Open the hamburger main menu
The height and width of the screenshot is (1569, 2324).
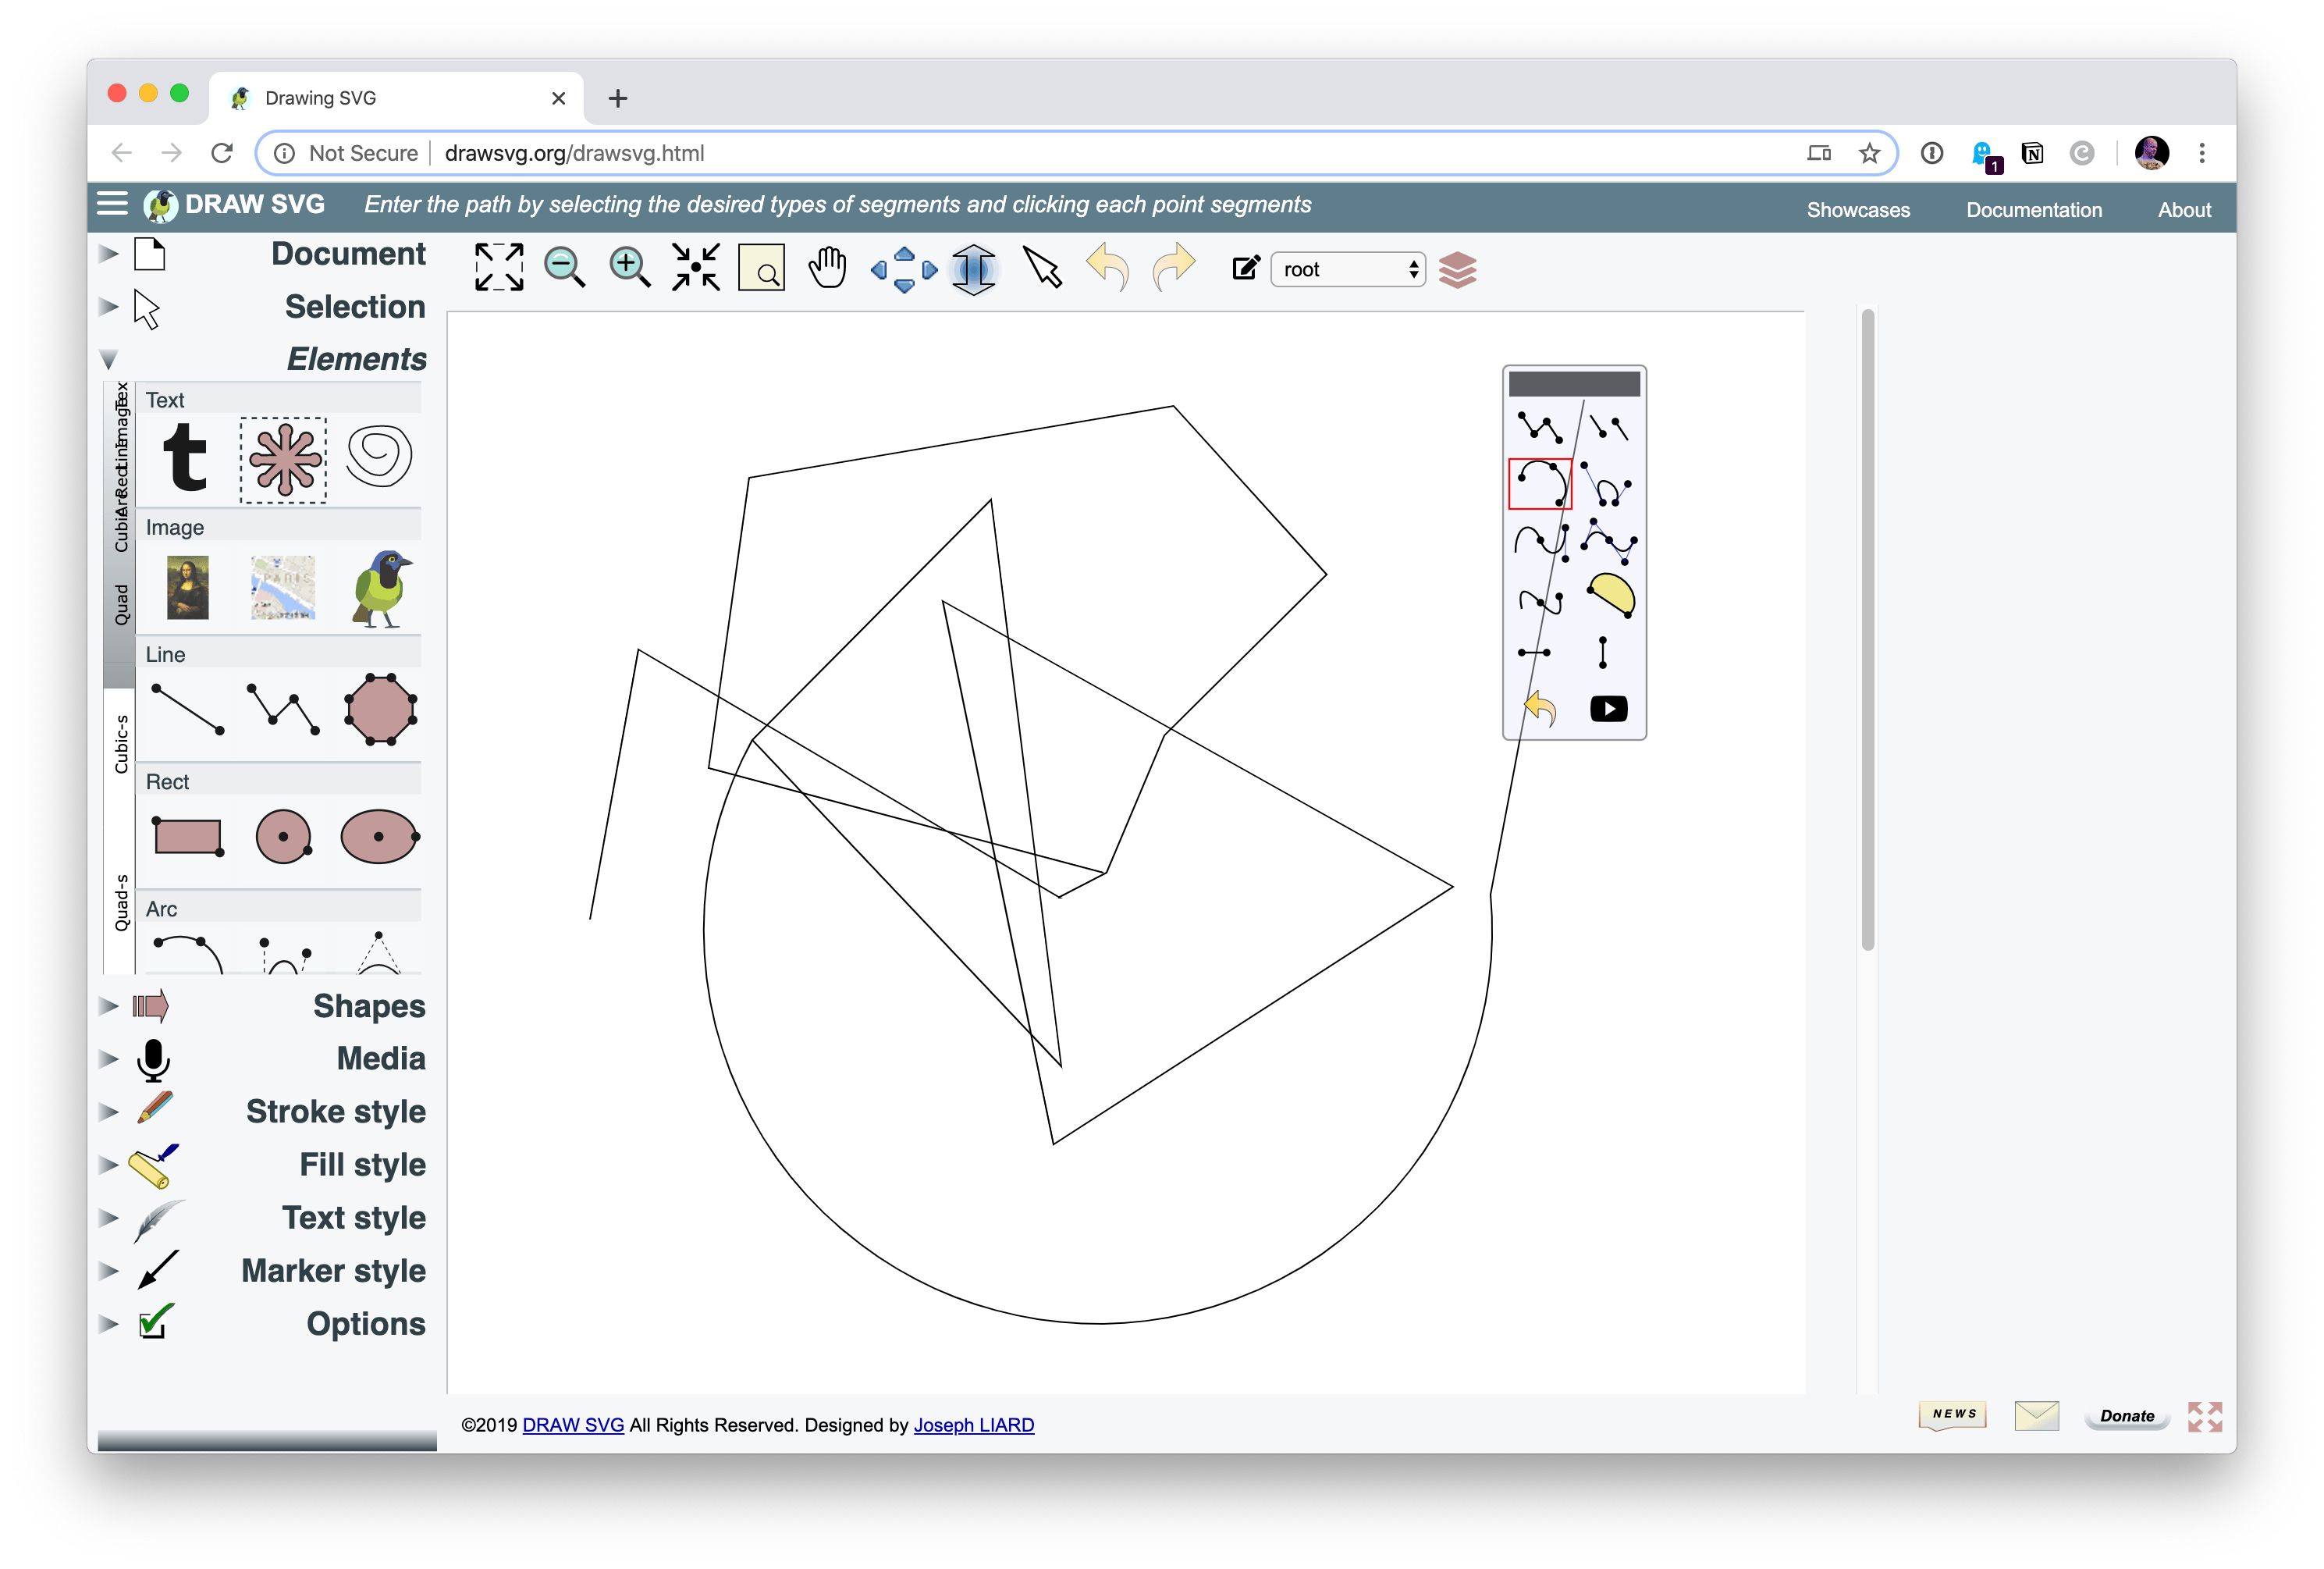[112, 204]
